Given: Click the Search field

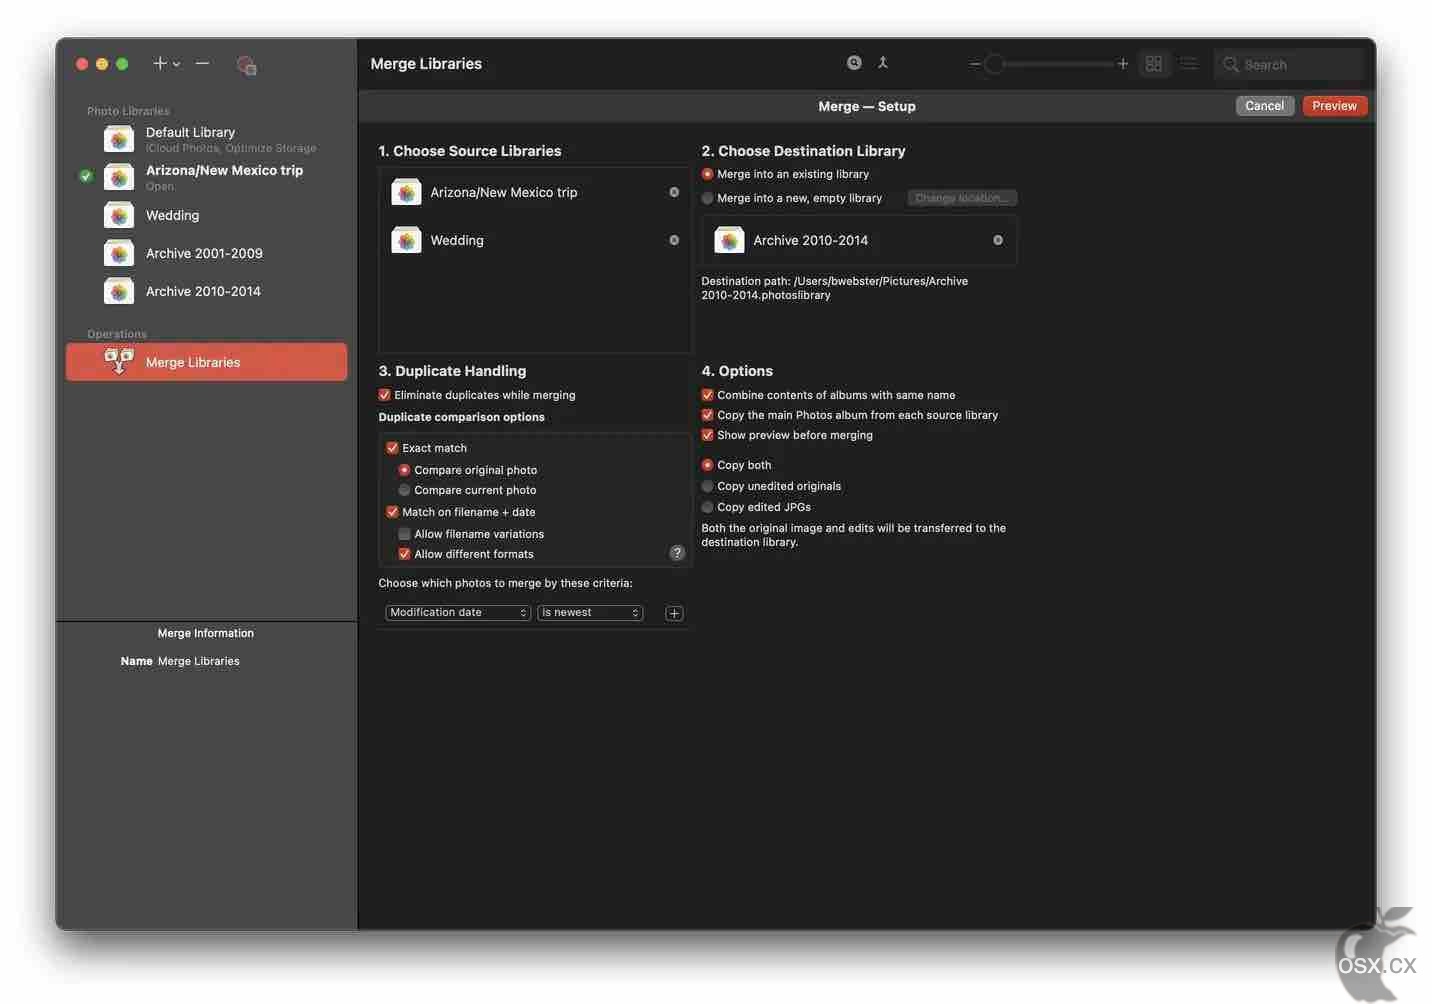Looking at the screenshot, I should (1289, 64).
